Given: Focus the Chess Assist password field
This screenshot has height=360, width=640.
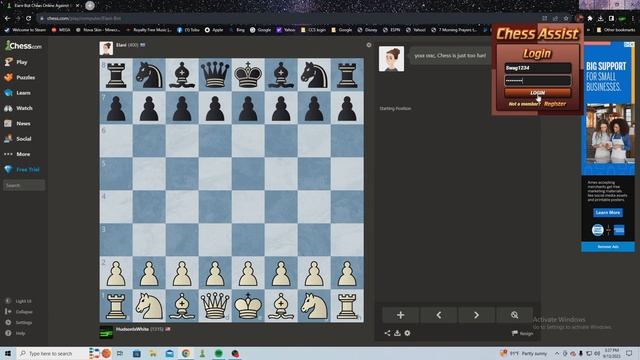Looking at the screenshot, I should click(x=537, y=80).
